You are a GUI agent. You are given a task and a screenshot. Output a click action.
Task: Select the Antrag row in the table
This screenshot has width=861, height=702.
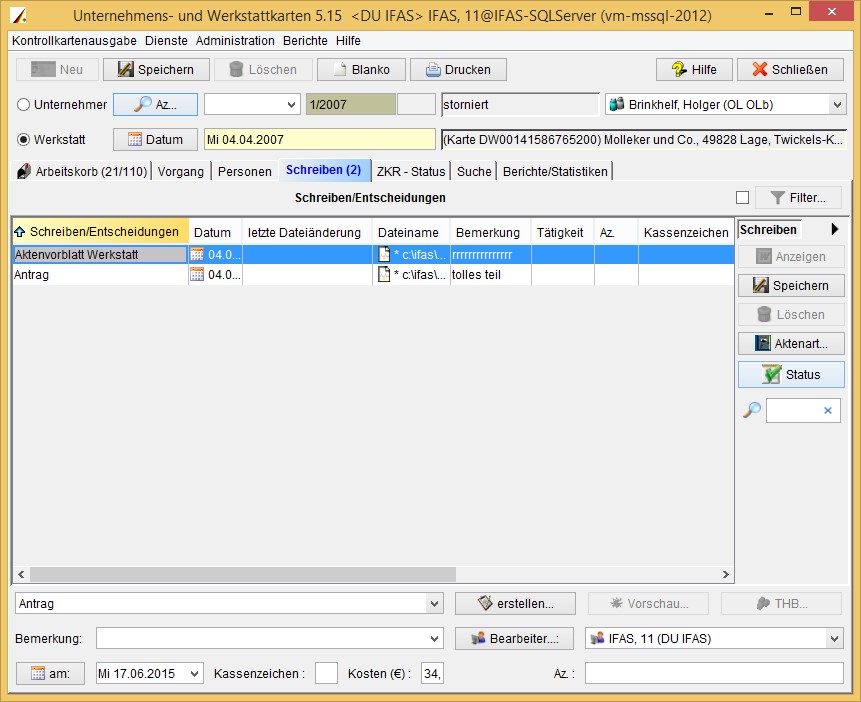click(x=373, y=275)
